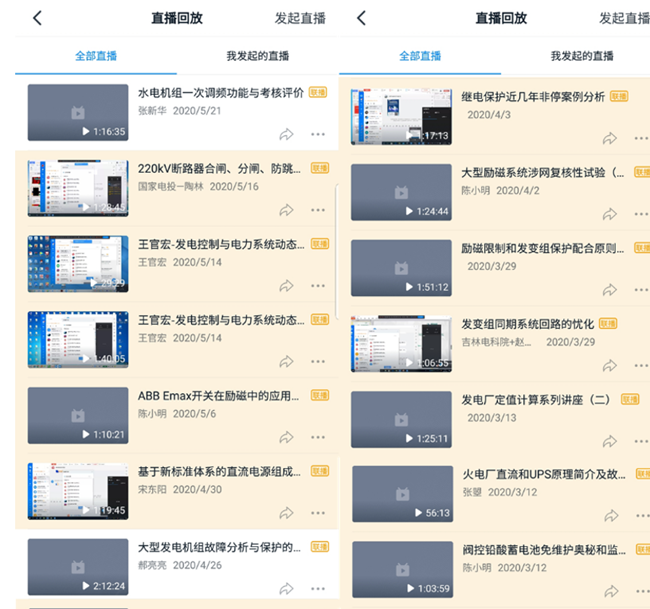Play the 1:16:35 水电机组一次调频 video thumbnail
The width and height of the screenshot is (650, 609).
click(78, 112)
